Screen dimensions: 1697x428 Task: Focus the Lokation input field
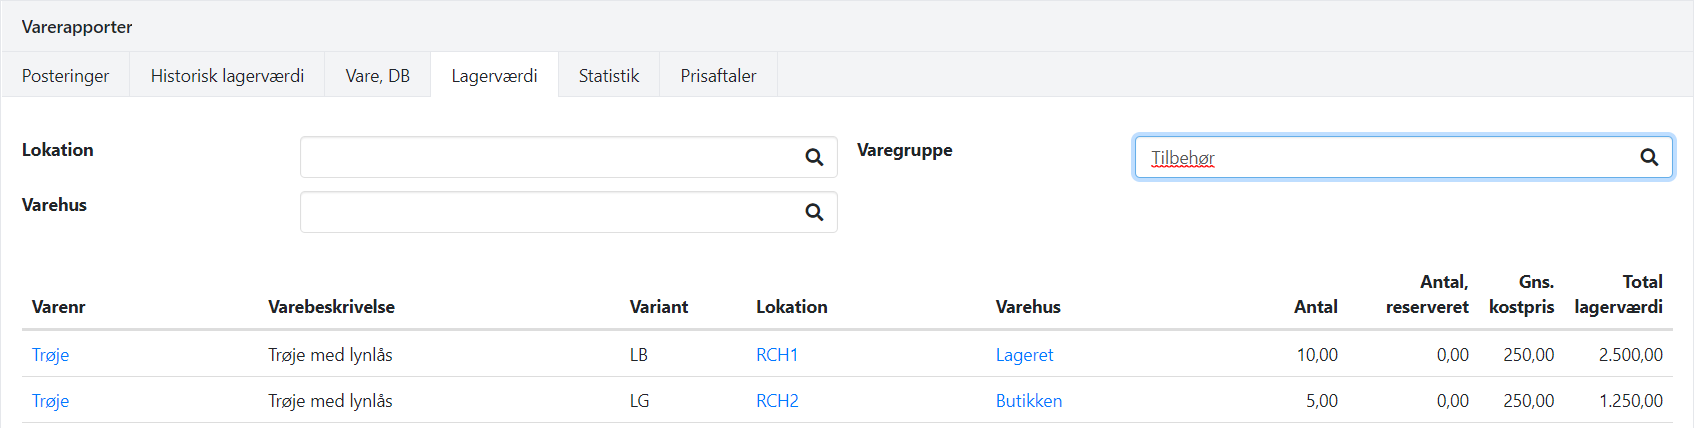click(x=550, y=157)
